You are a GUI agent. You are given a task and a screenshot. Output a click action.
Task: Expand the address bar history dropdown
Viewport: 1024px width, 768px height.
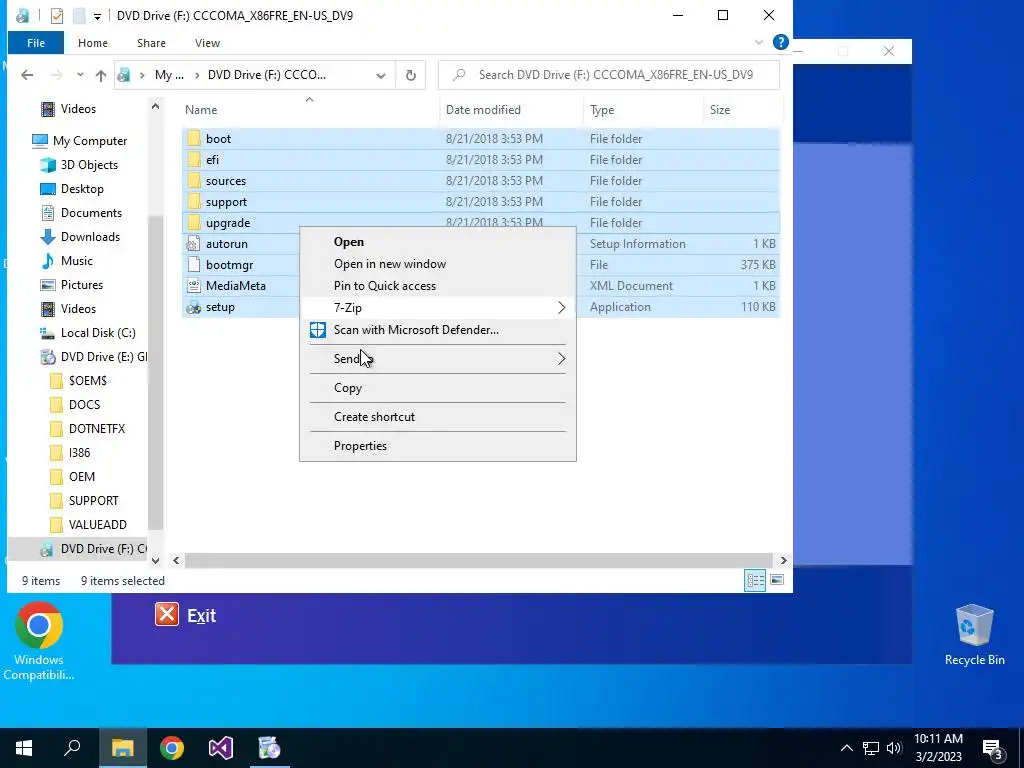(x=381, y=75)
